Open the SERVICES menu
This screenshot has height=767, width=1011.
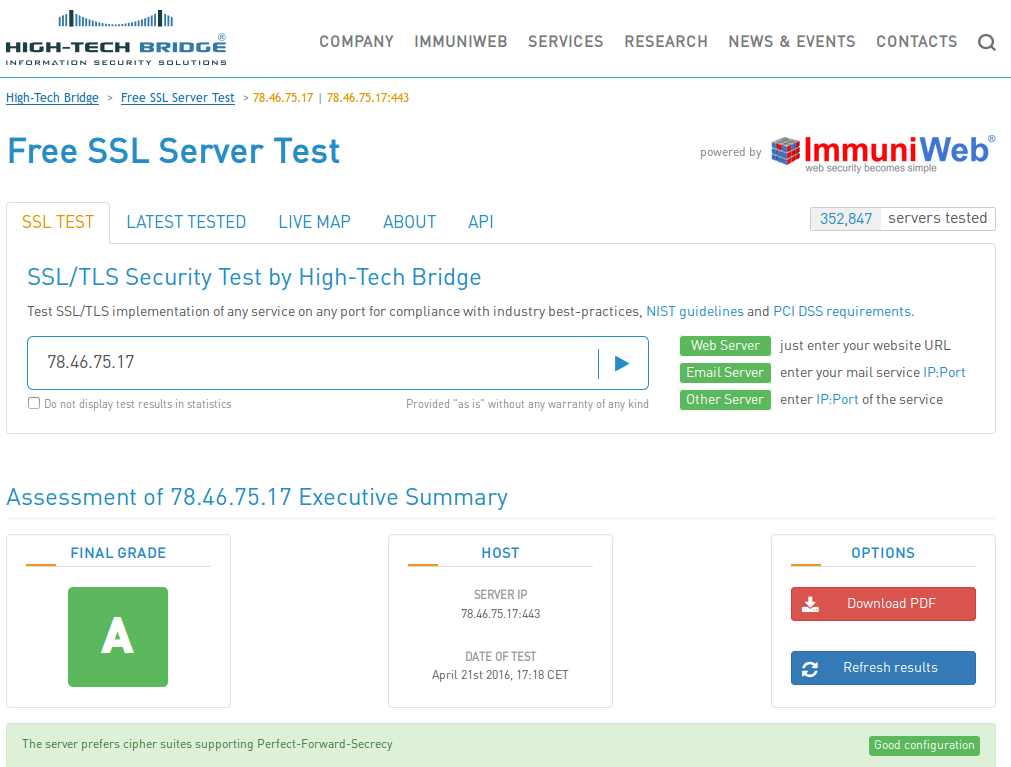[x=566, y=42]
